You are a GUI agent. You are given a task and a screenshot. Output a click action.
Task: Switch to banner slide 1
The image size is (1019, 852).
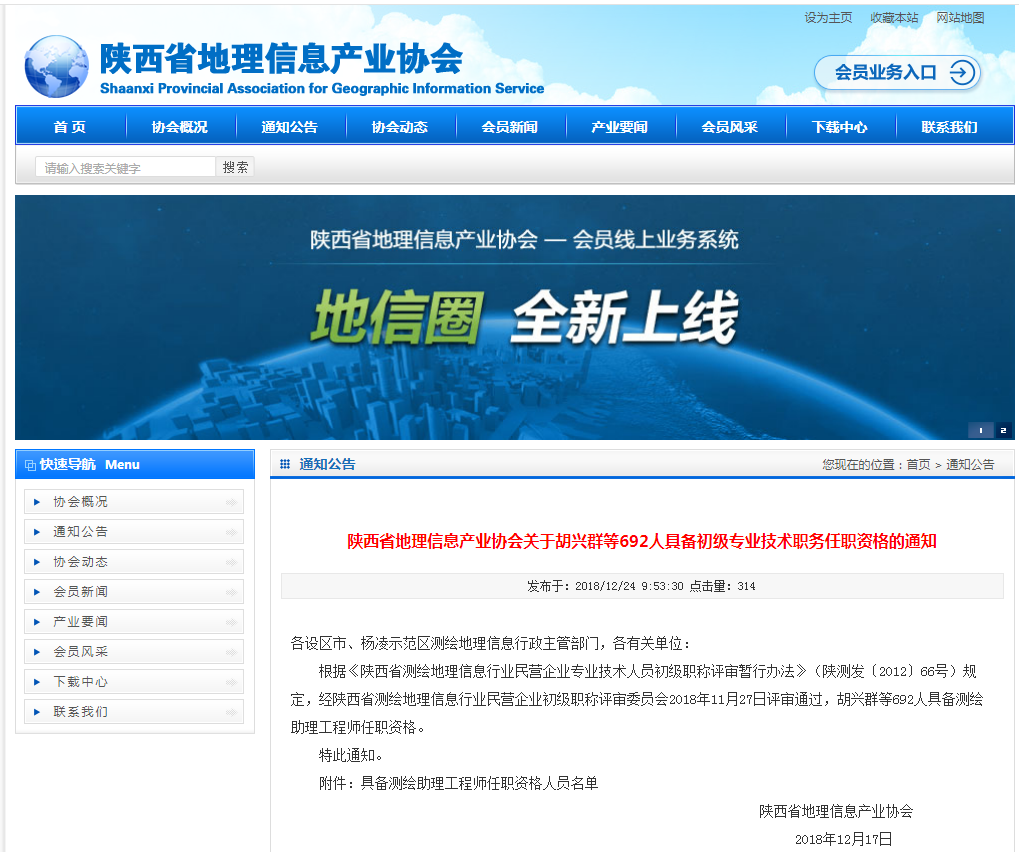[x=981, y=430]
